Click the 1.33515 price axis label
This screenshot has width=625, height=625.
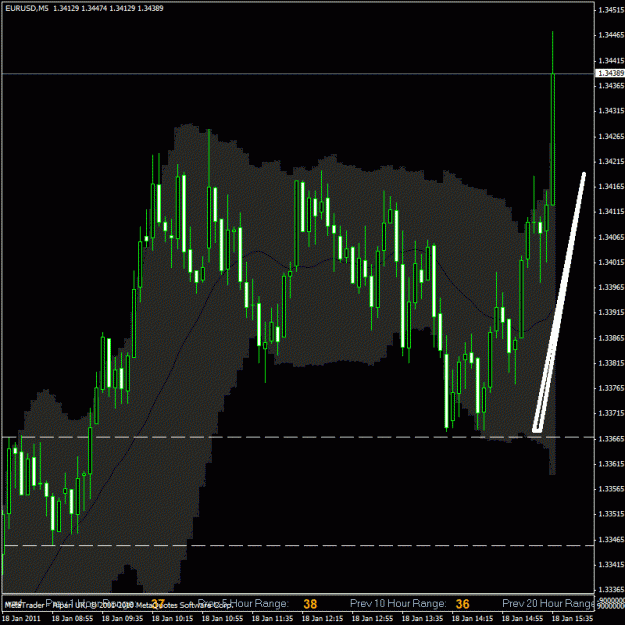point(611,515)
